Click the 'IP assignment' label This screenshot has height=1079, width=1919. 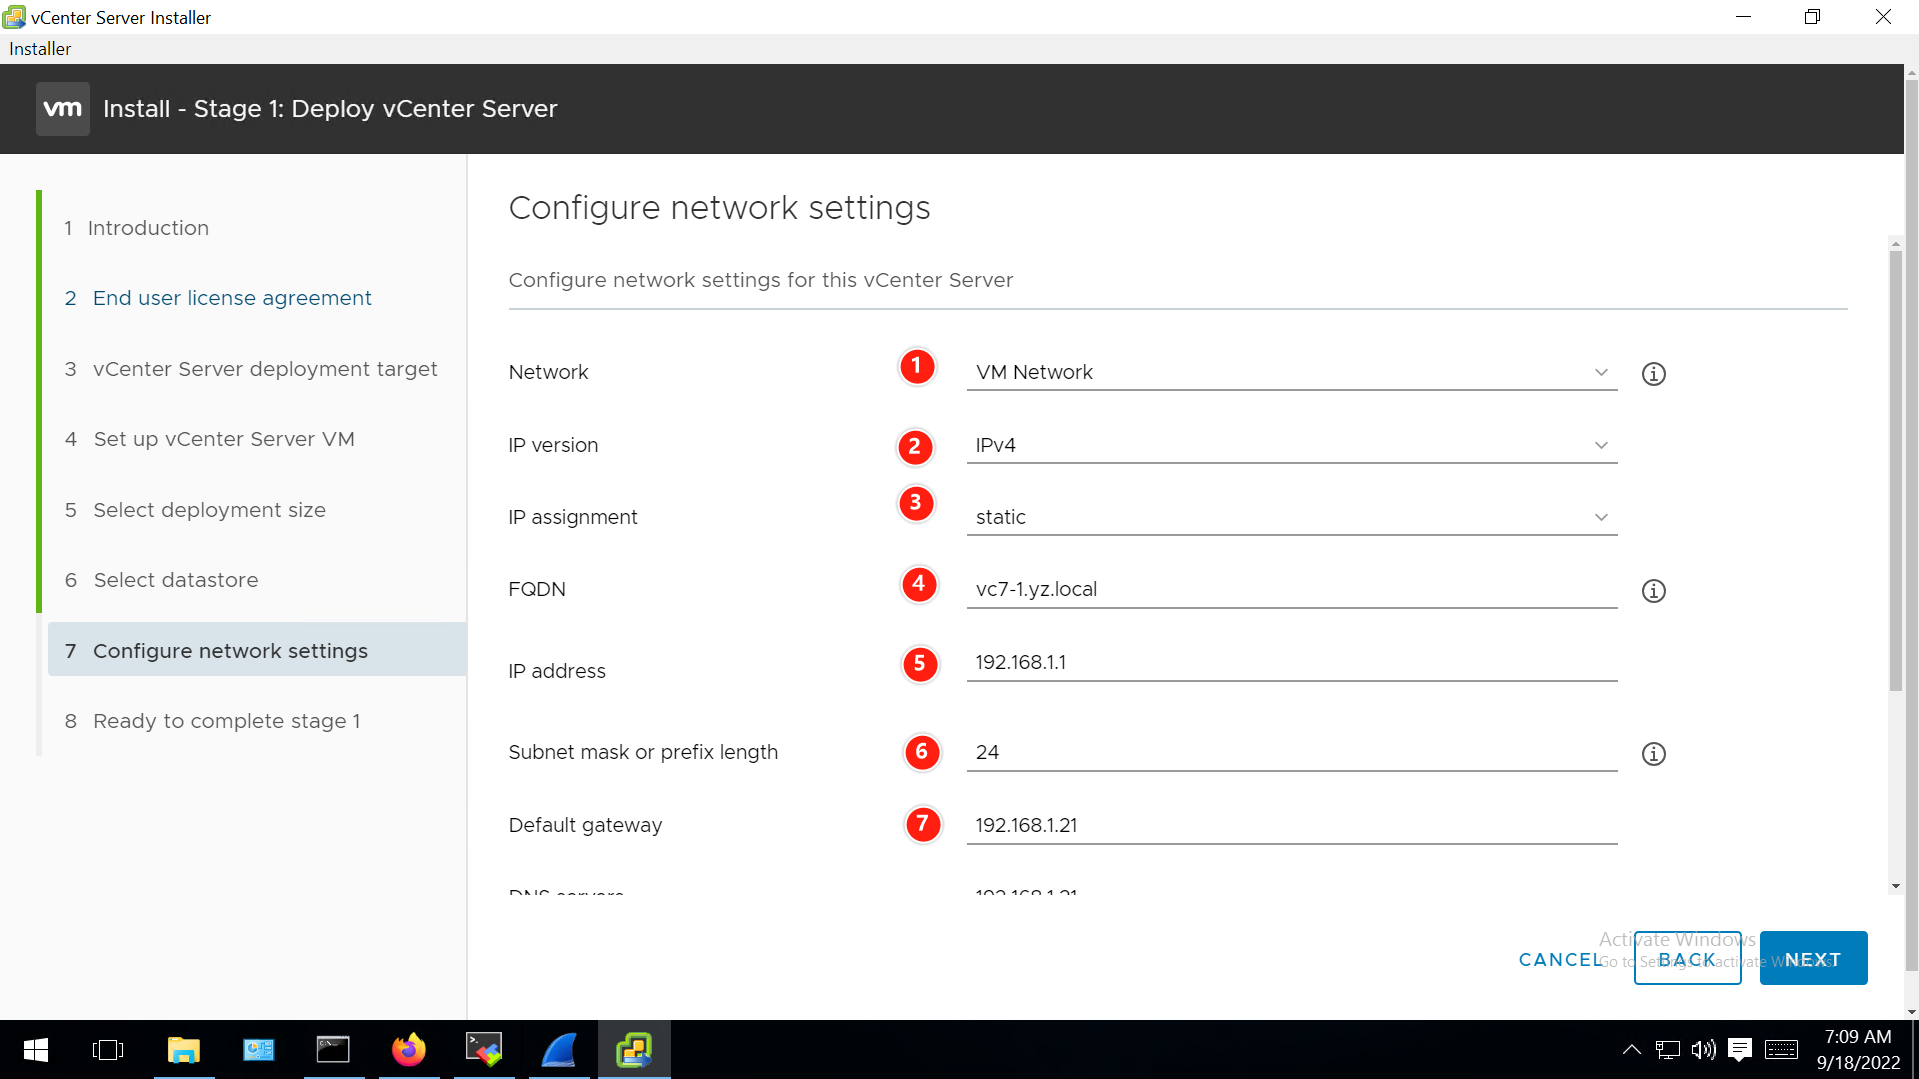[572, 517]
